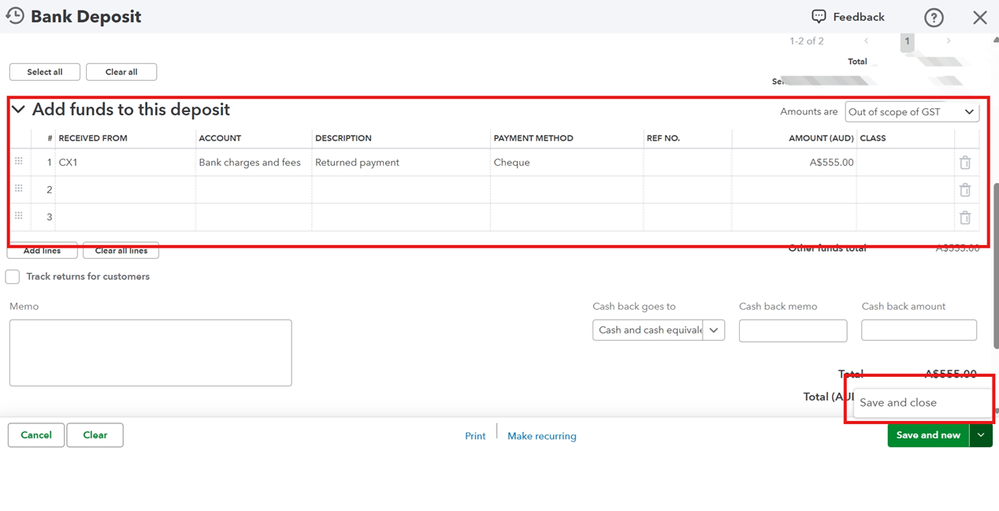Open the Amounts are GST dropdown
Viewport: 999px width, 511px height.
pyautogui.click(x=912, y=112)
